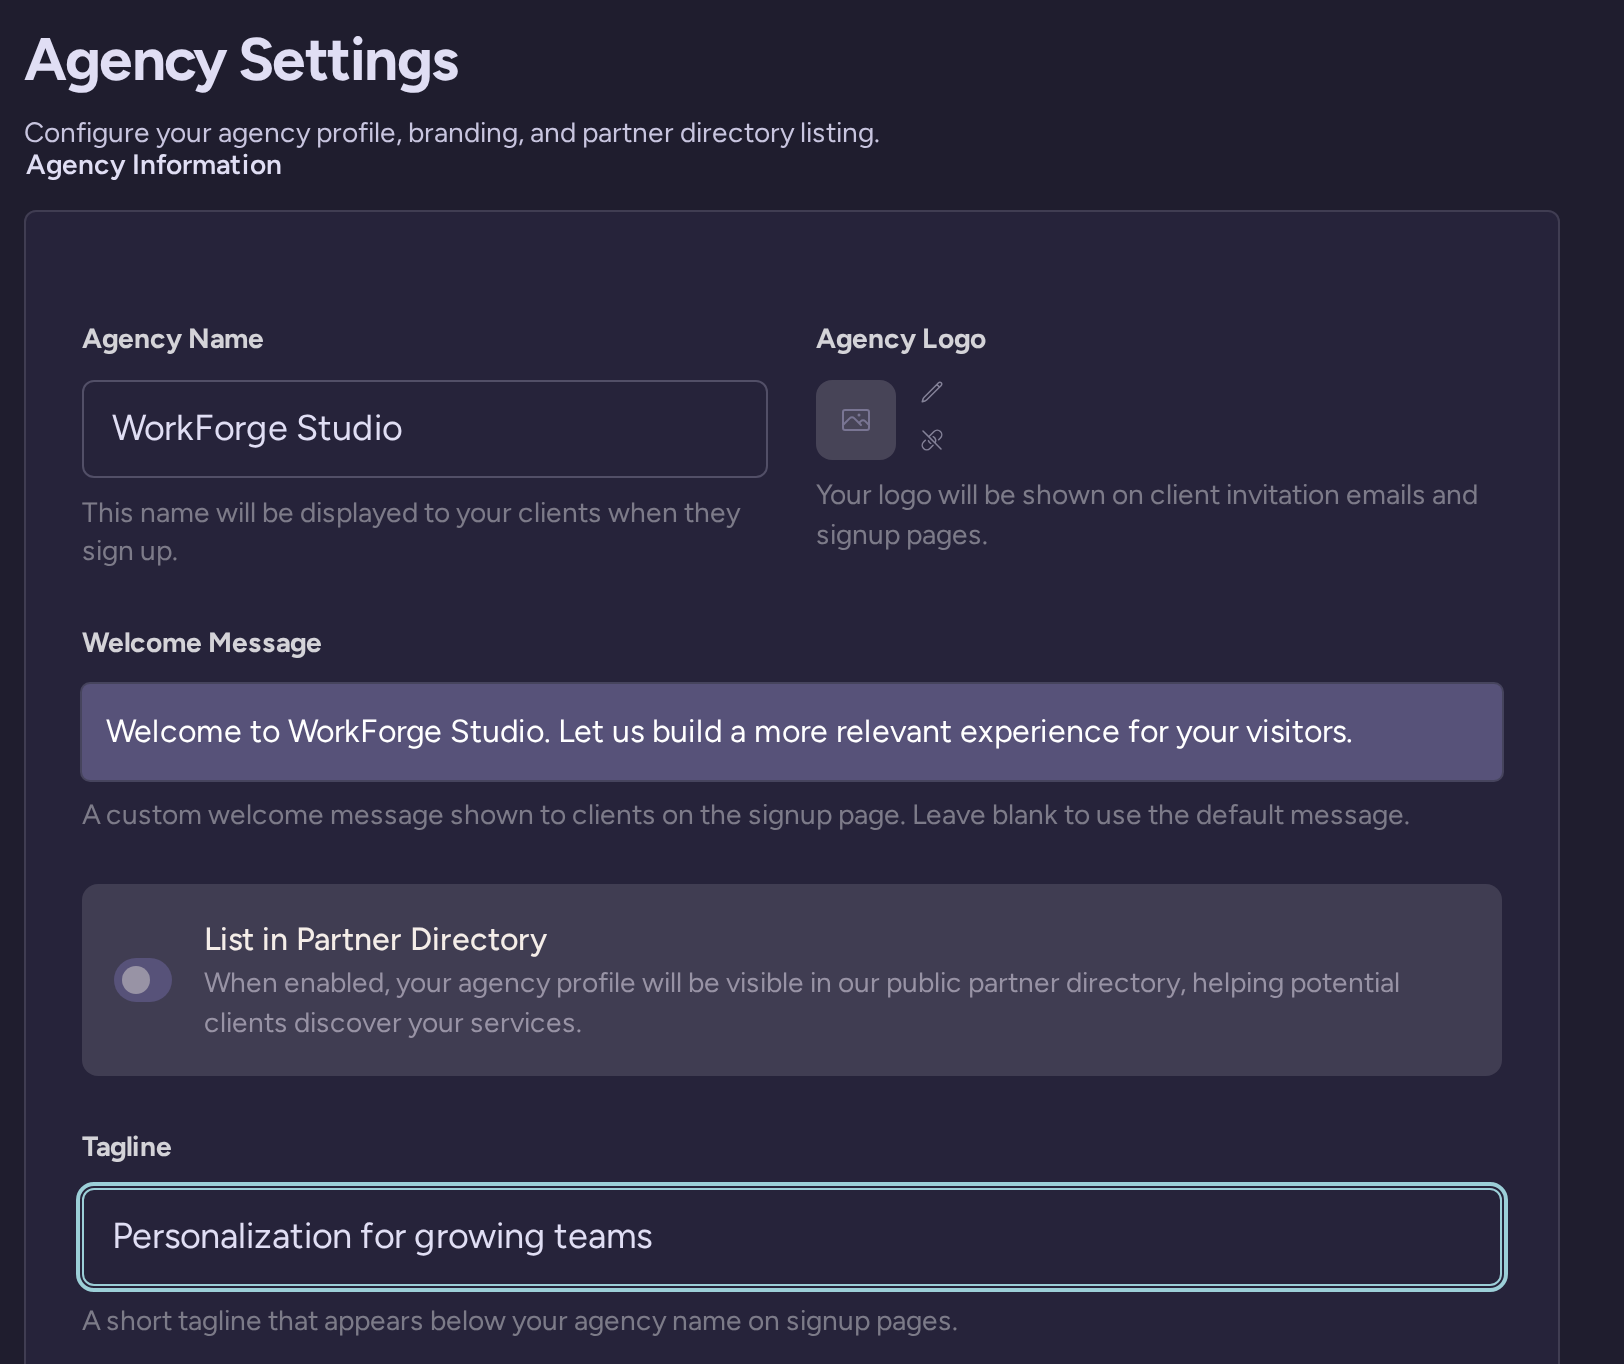Click into the Welcome Message field
The image size is (1624, 1364).
coord(792,732)
